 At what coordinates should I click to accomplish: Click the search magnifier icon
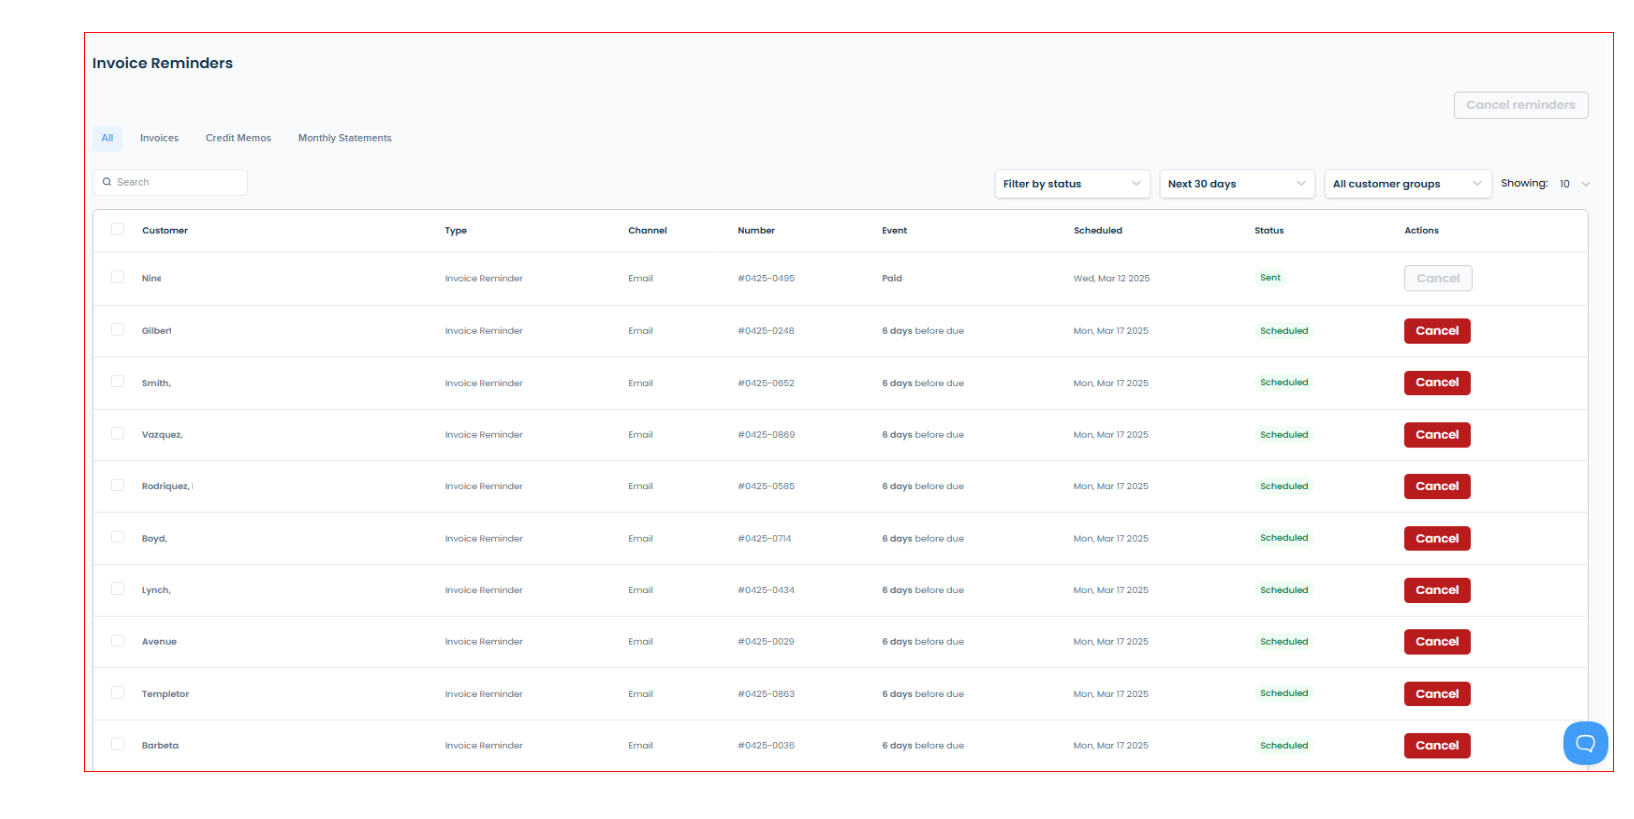pos(107,182)
